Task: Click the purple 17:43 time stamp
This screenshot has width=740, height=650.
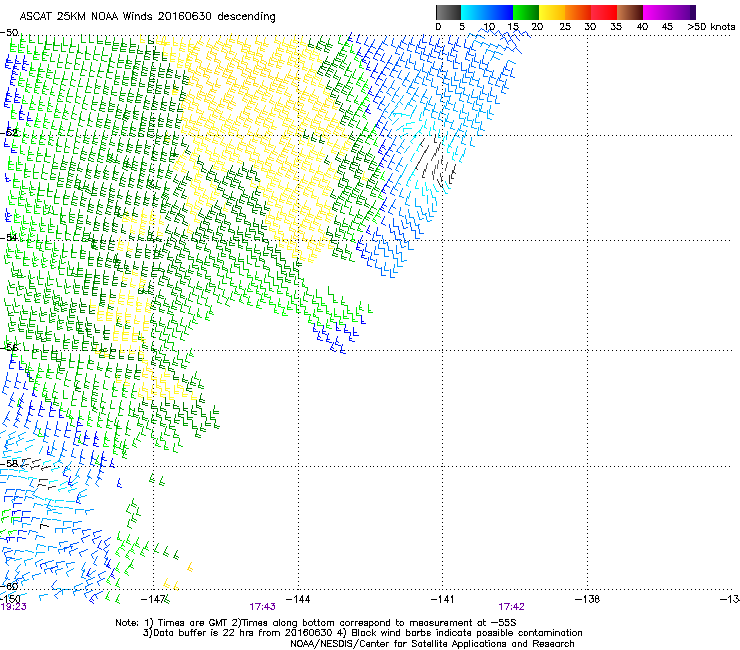Action: (262, 607)
